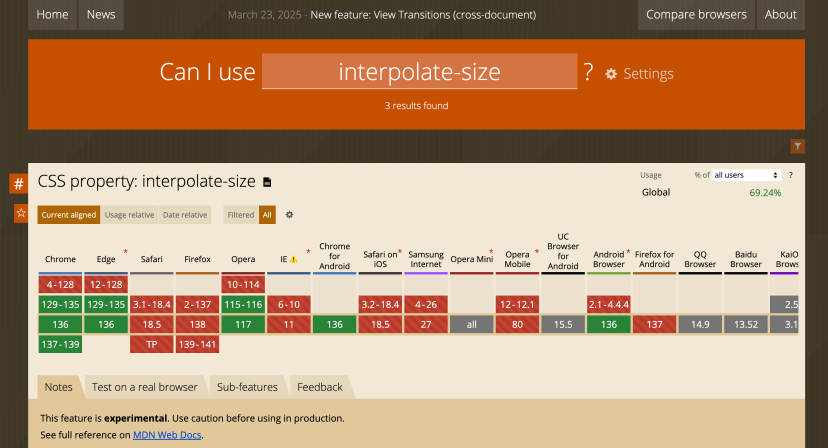Select the All browsers option

(x=267, y=214)
